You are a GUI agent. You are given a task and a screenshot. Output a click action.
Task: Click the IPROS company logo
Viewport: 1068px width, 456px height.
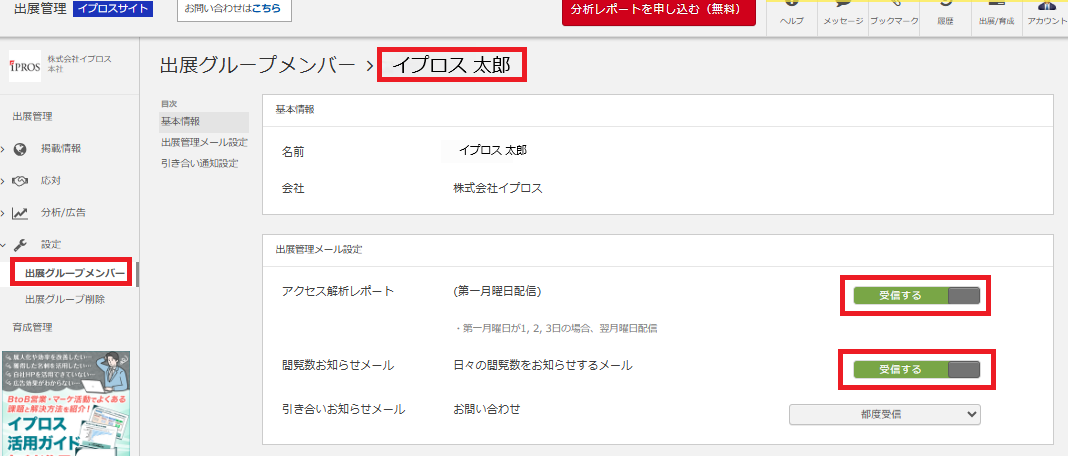tap(23, 66)
